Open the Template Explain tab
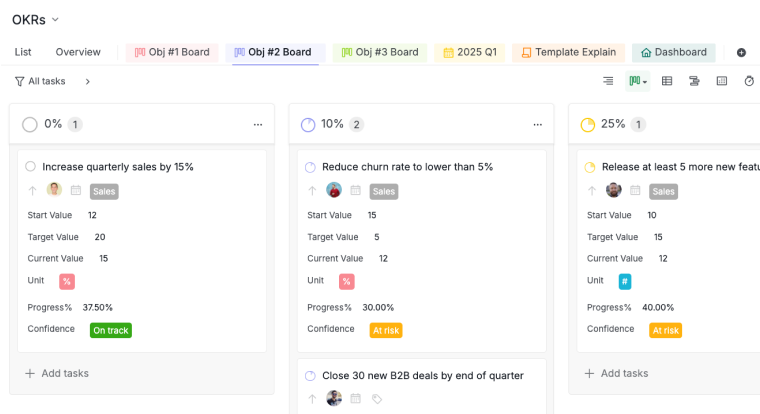760x414 pixels. 569,52
